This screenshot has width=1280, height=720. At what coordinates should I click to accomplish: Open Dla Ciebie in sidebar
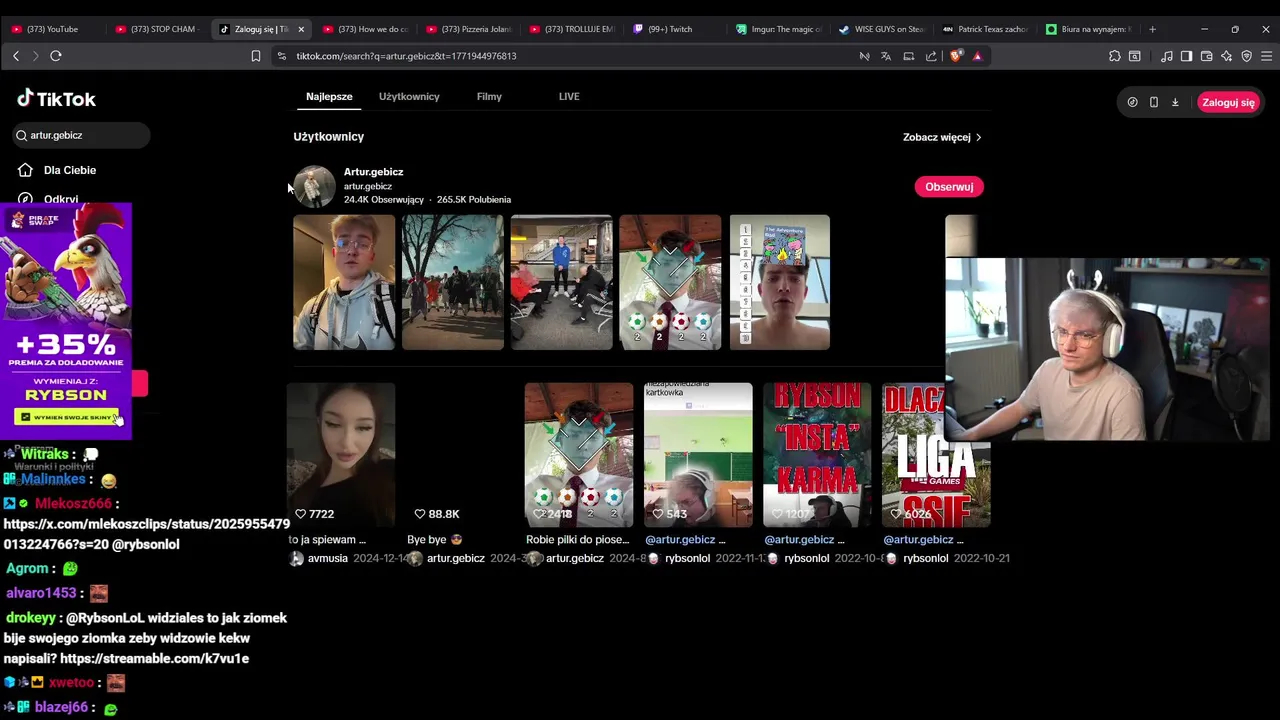pyautogui.click(x=70, y=170)
